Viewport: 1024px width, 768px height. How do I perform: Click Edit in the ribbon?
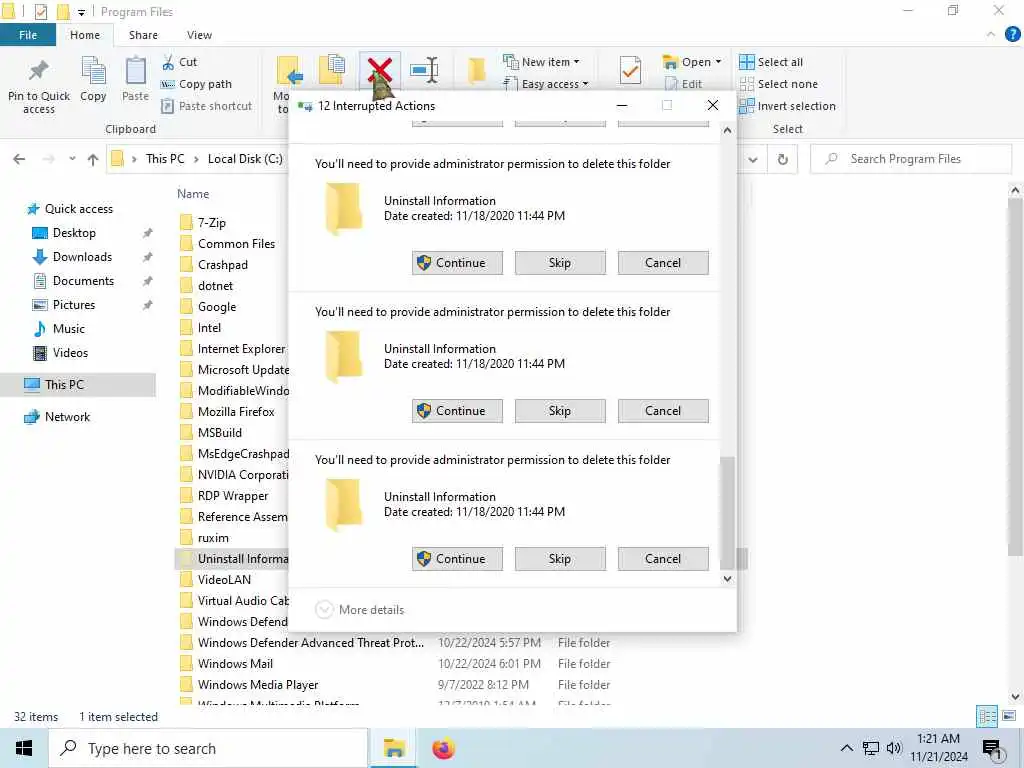coord(684,84)
